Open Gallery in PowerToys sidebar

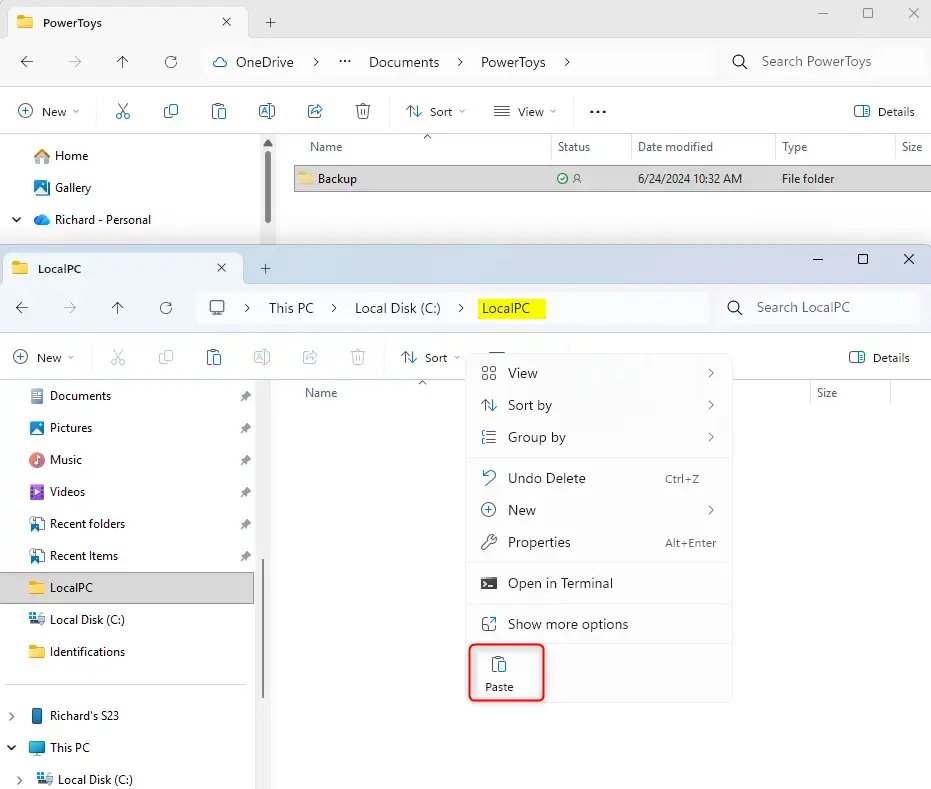(x=62, y=188)
